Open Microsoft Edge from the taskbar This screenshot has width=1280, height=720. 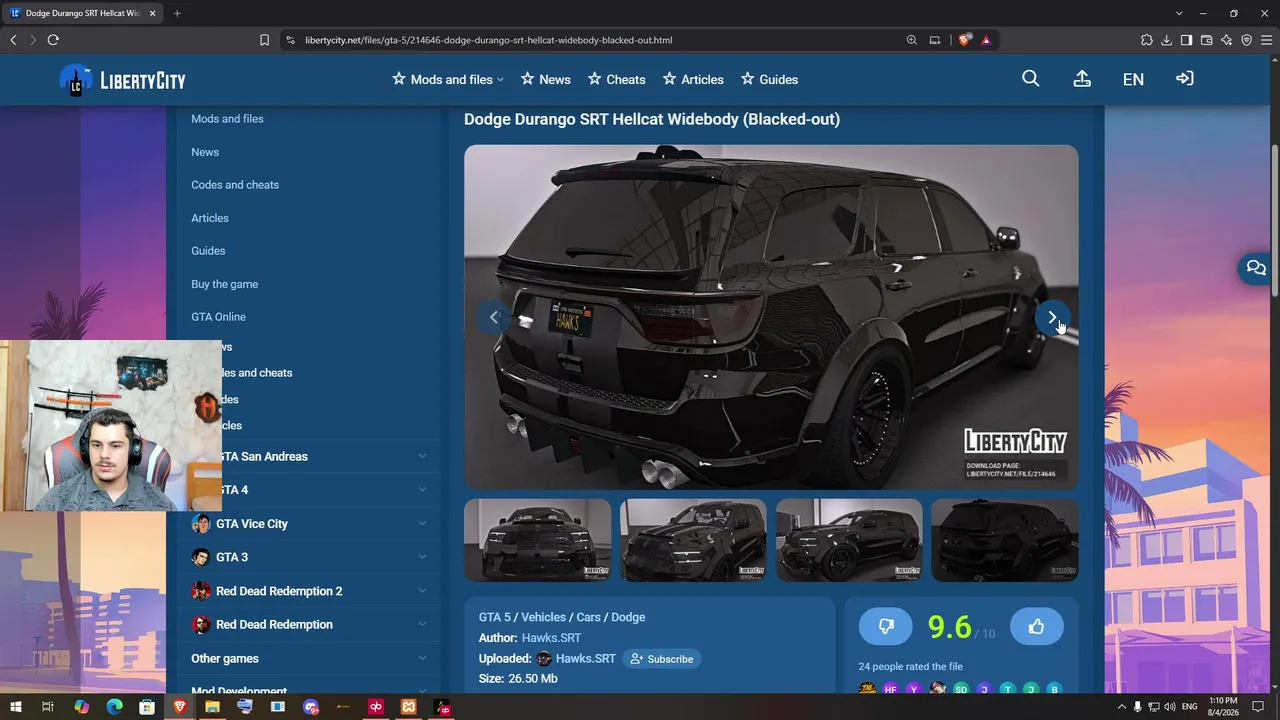114,707
